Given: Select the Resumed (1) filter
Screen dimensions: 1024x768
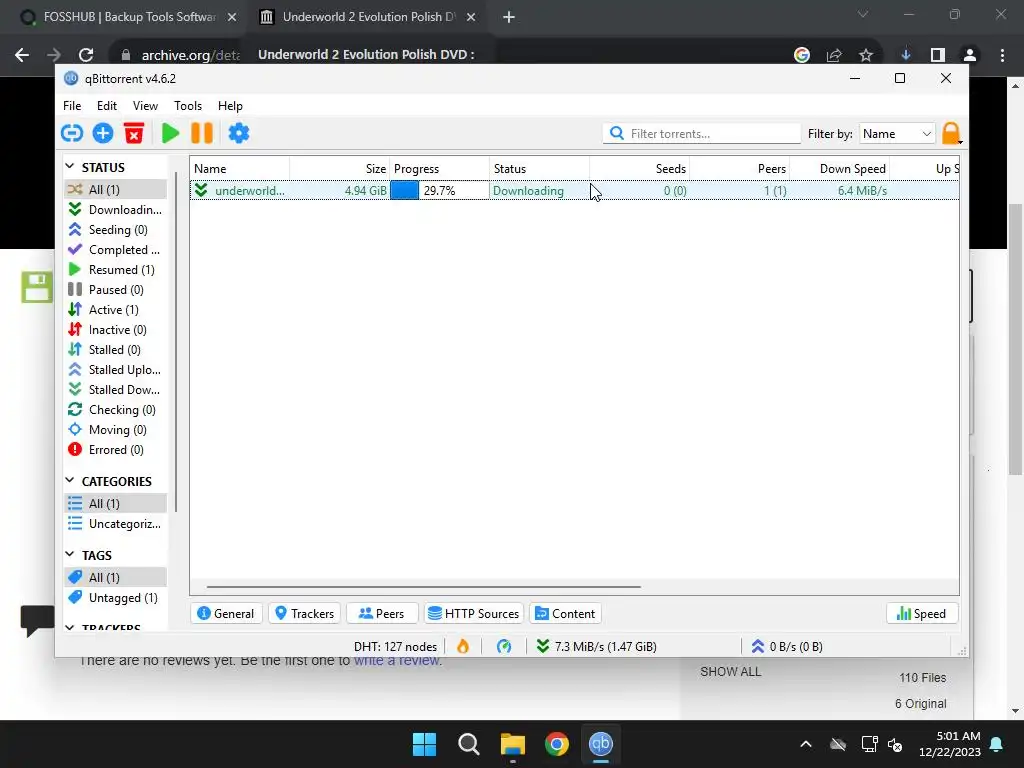Looking at the screenshot, I should point(116,270).
